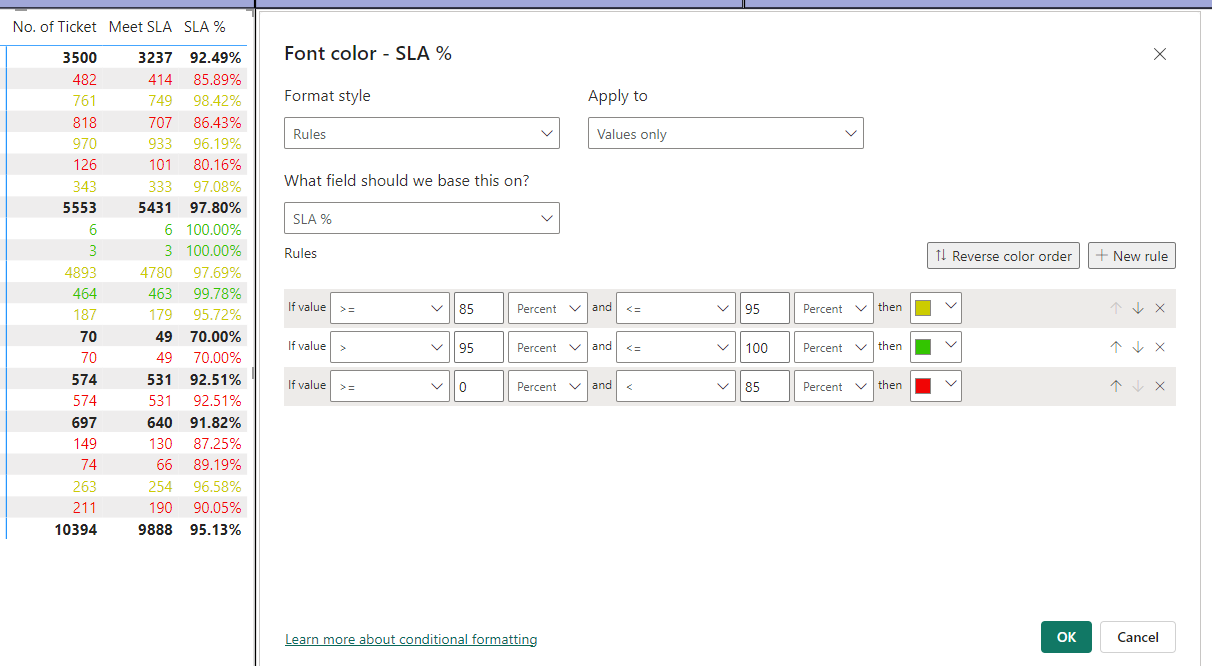Select the total 95.13% cell
Screen dimensions: 1212x666
click(215, 529)
